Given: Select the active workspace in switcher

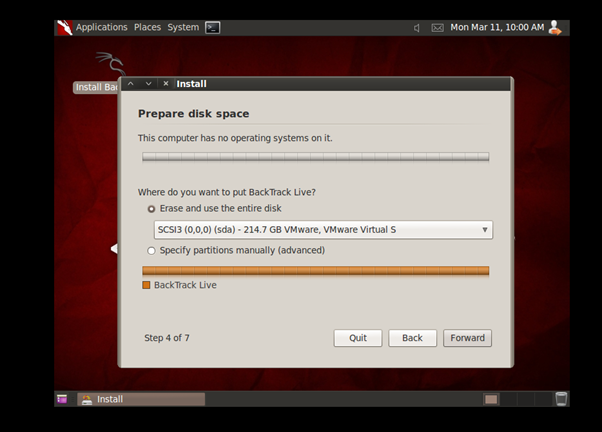Looking at the screenshot, I should coord(491,399).
